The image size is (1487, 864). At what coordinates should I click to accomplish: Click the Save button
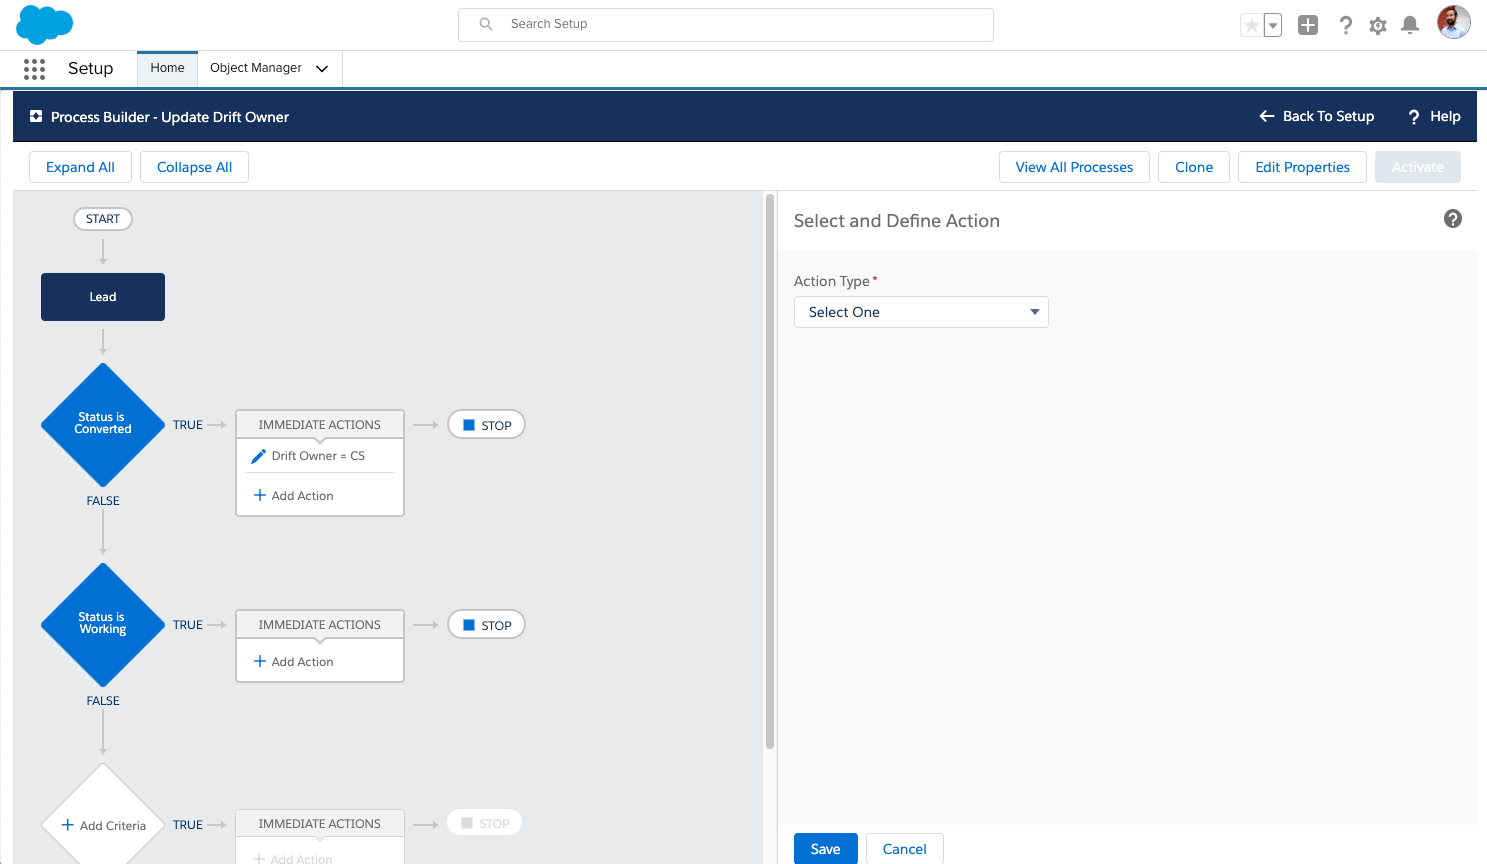tap(826, 849)
